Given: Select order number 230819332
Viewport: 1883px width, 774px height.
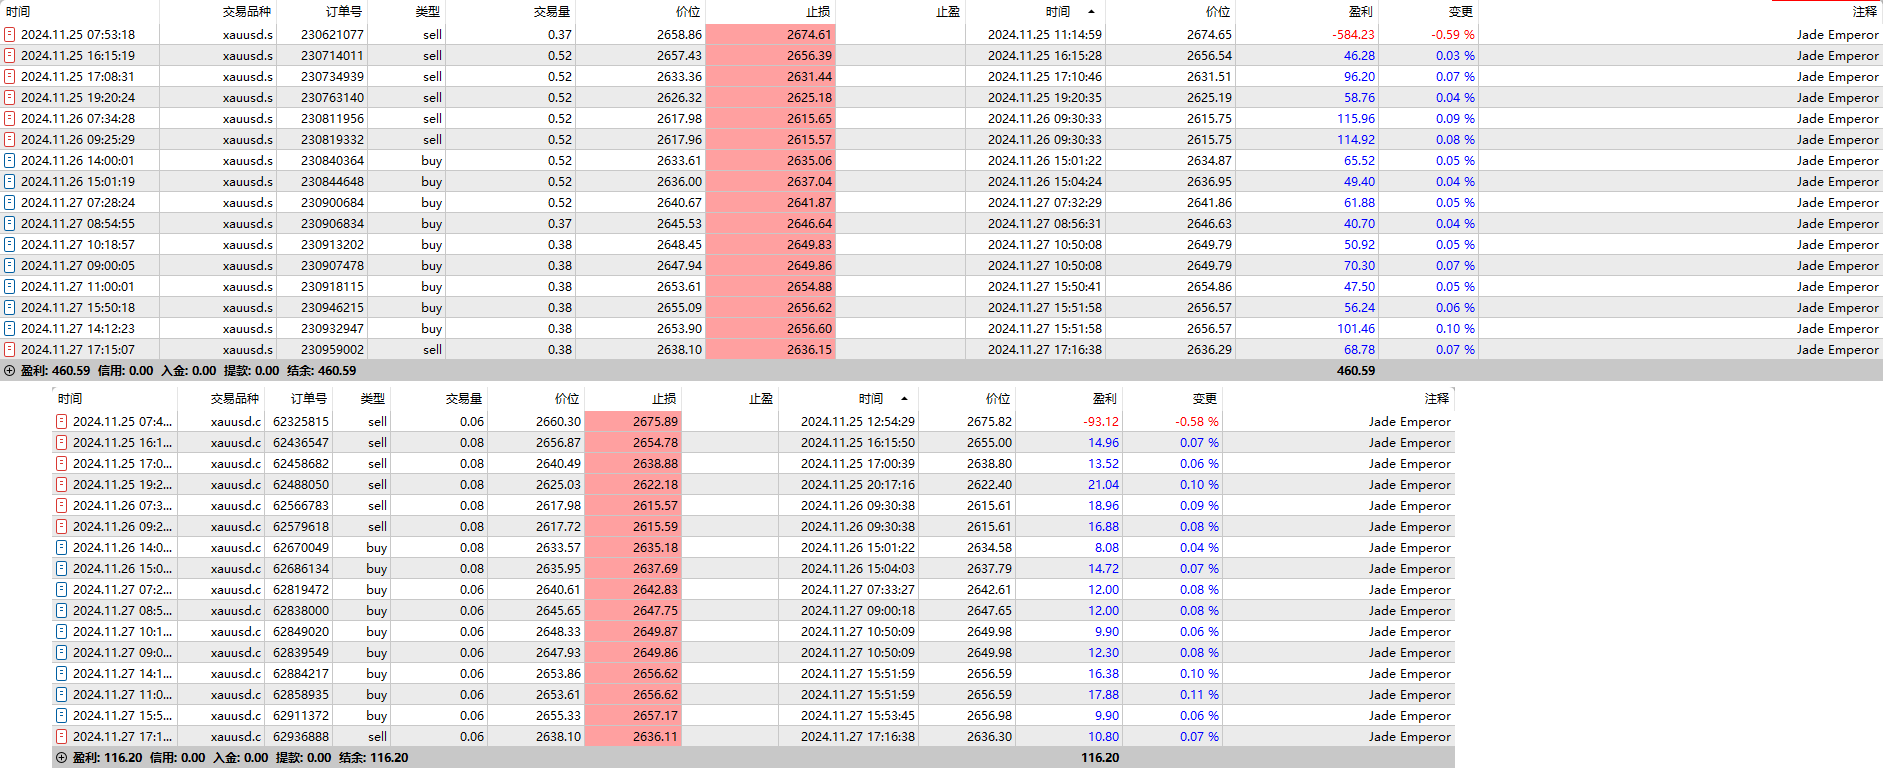Looking at the screenshot, I should point(332,139).
